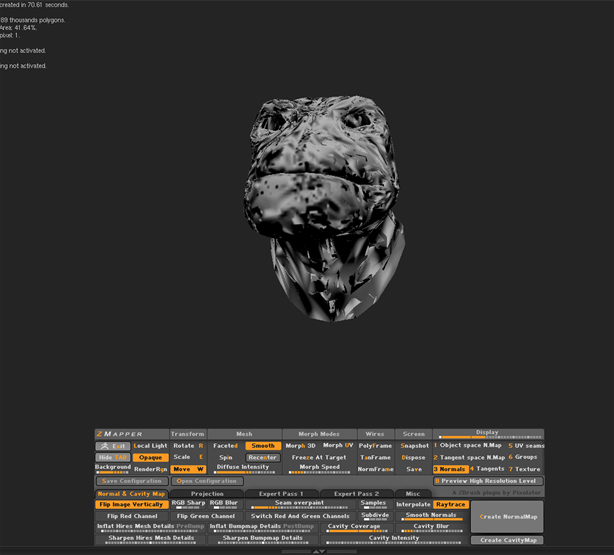Viewport: 614px width, 555px height.
Task: Select Normals display mode
Action: point(450,469)
